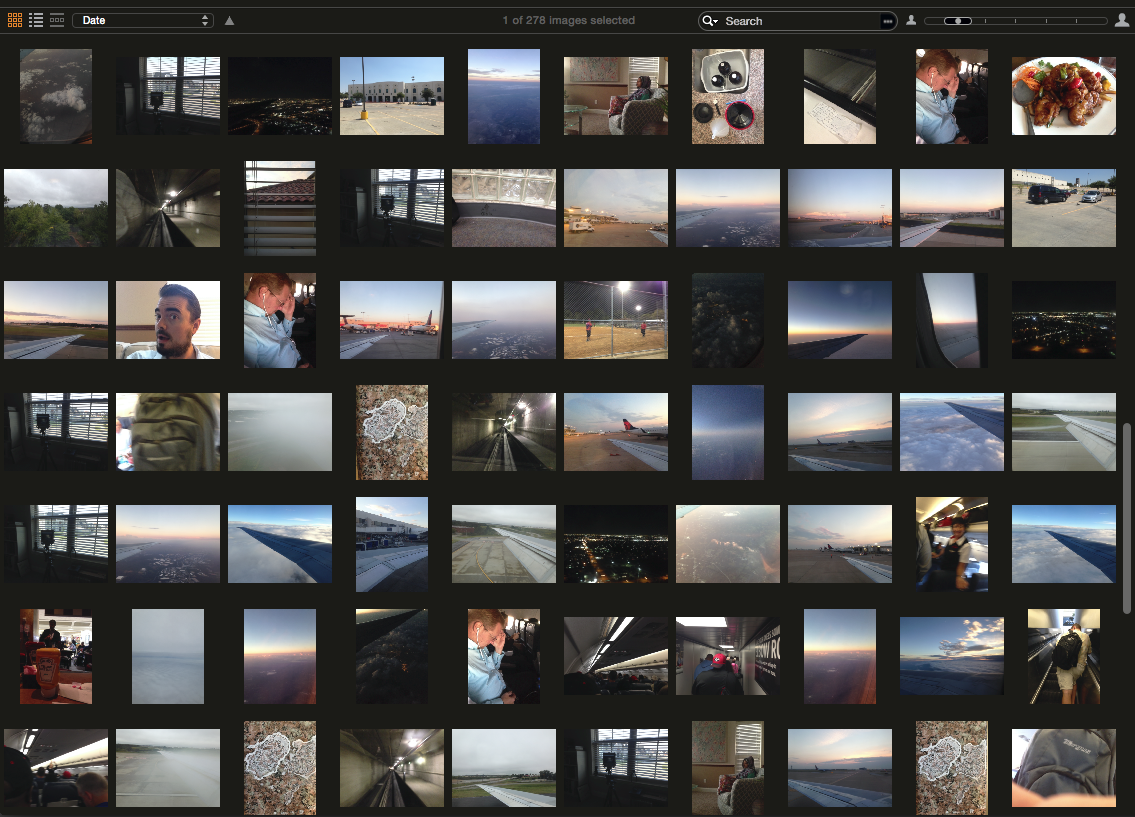The image size is (1135, 817).
Task: Select the backpacker on escalator photo
Action: click(1064, 656)
